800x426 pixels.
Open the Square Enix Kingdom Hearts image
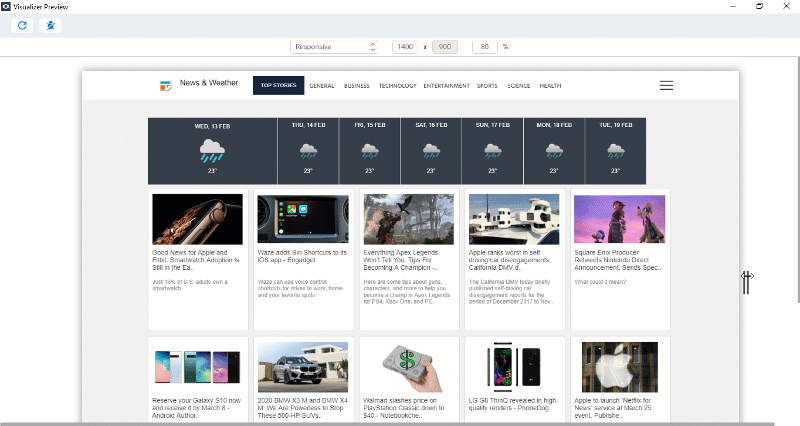(619, 219)
